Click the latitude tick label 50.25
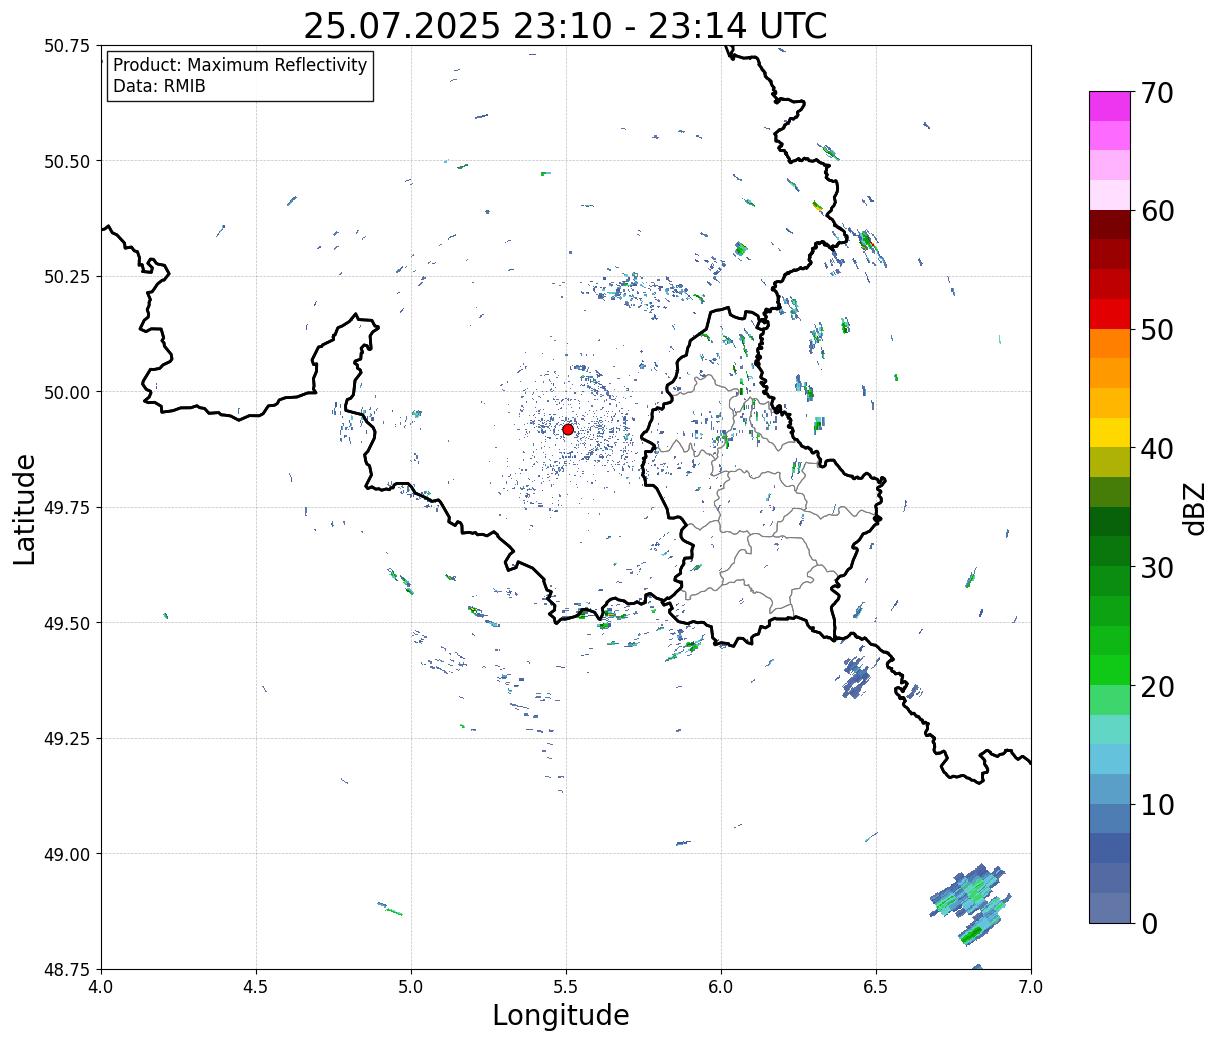The height and width of the screenshot is (1040, 1219). click(x=67, y=277)
